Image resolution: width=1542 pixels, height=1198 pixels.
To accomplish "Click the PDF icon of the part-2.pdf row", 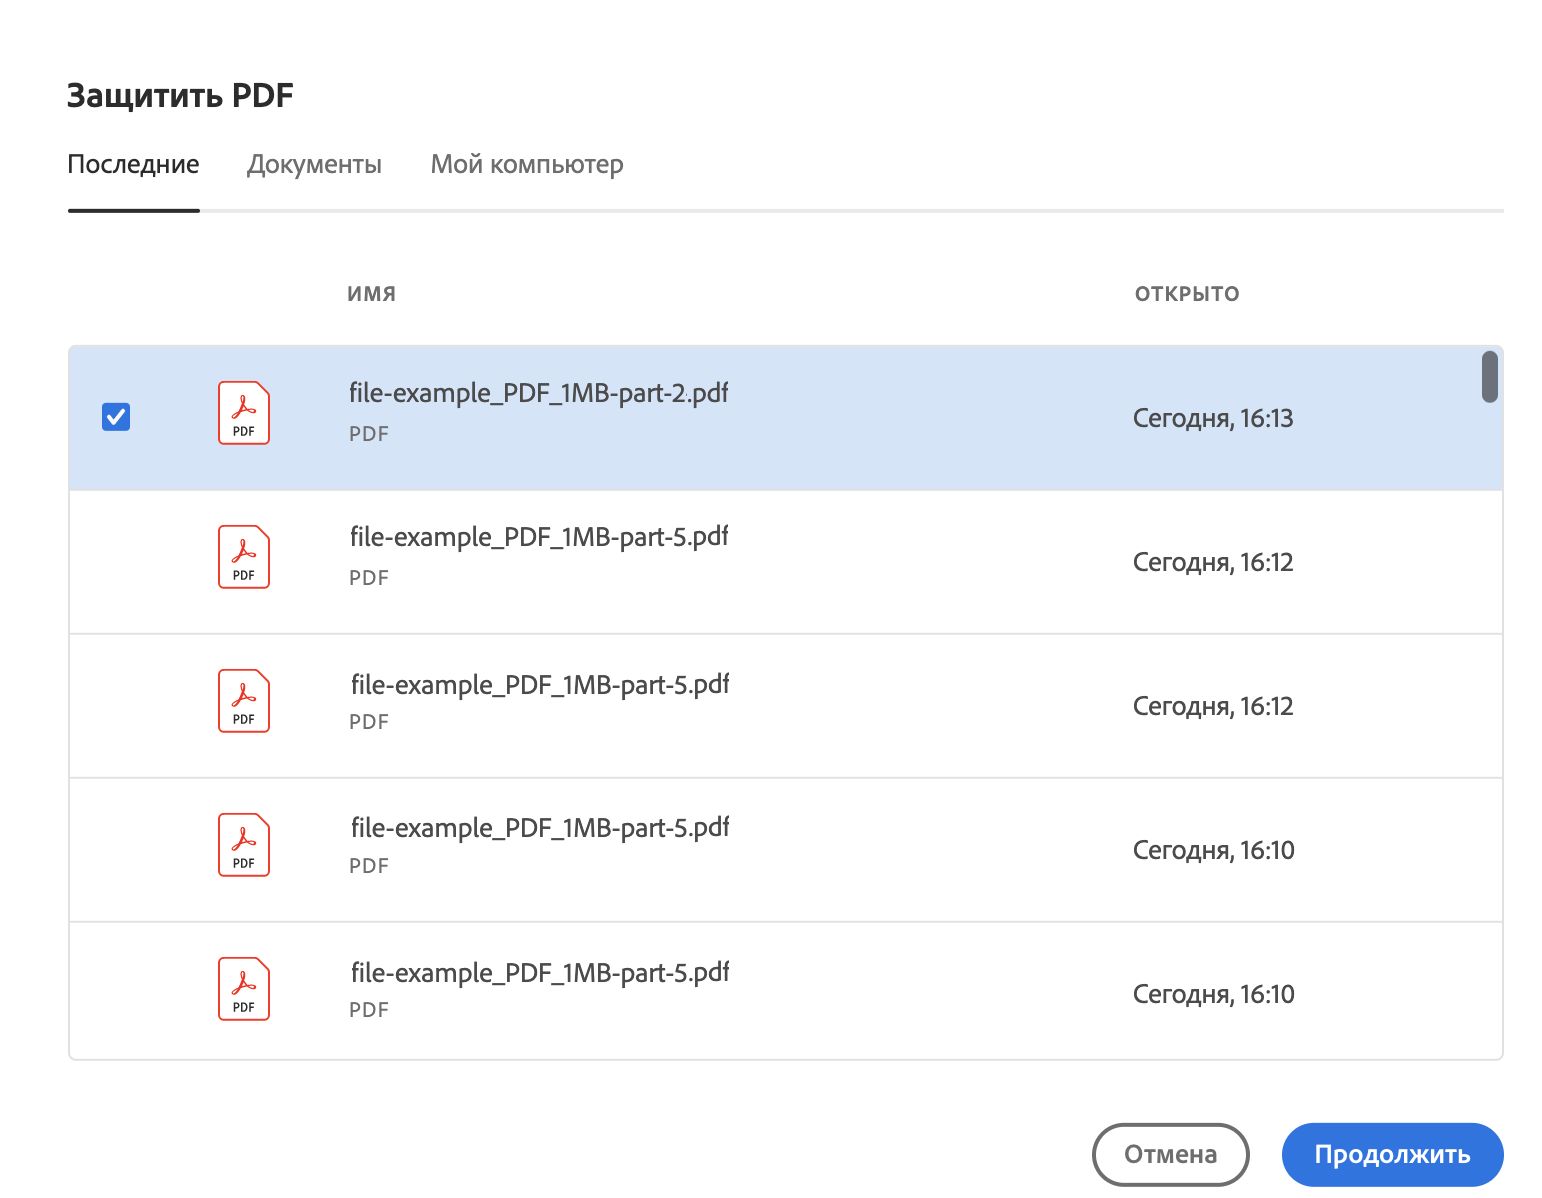I will point(244,412).
